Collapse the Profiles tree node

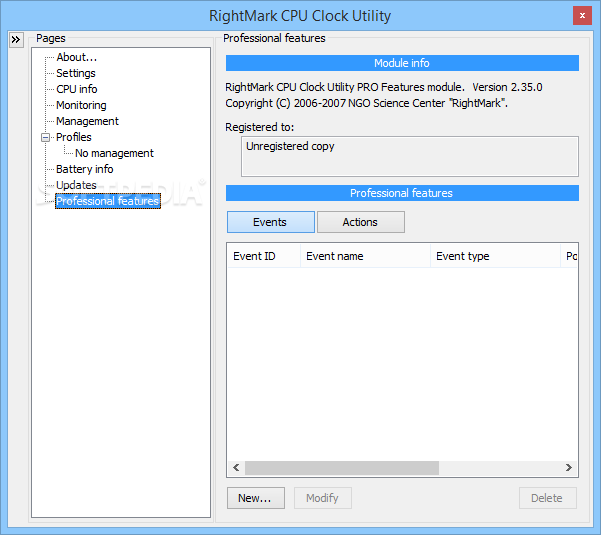45,137
